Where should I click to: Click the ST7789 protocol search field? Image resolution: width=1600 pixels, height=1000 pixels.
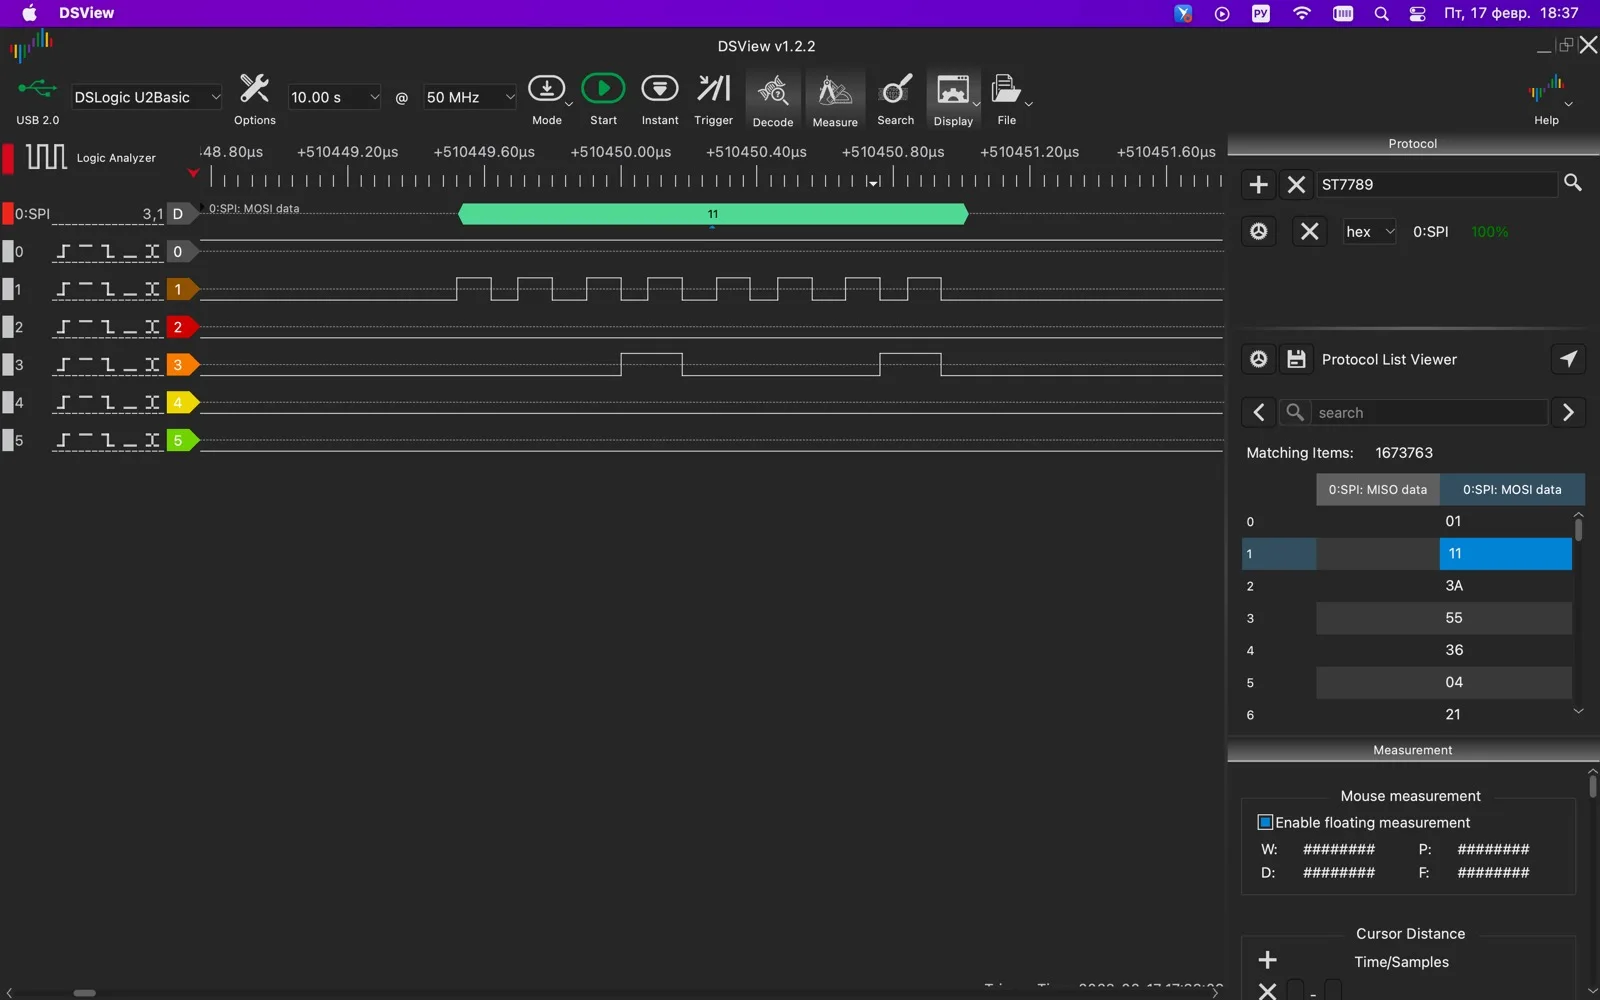(x=1437, y=184)
